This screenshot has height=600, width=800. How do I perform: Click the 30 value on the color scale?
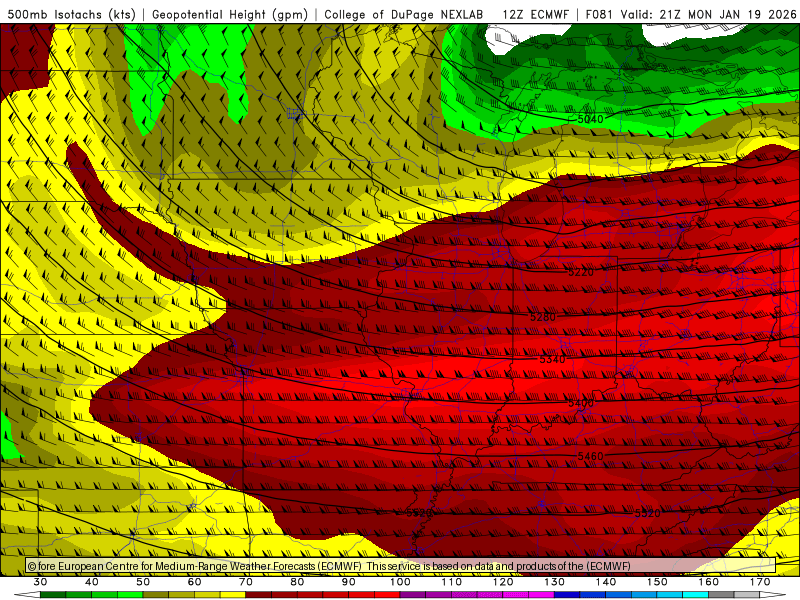pos(40,582)
